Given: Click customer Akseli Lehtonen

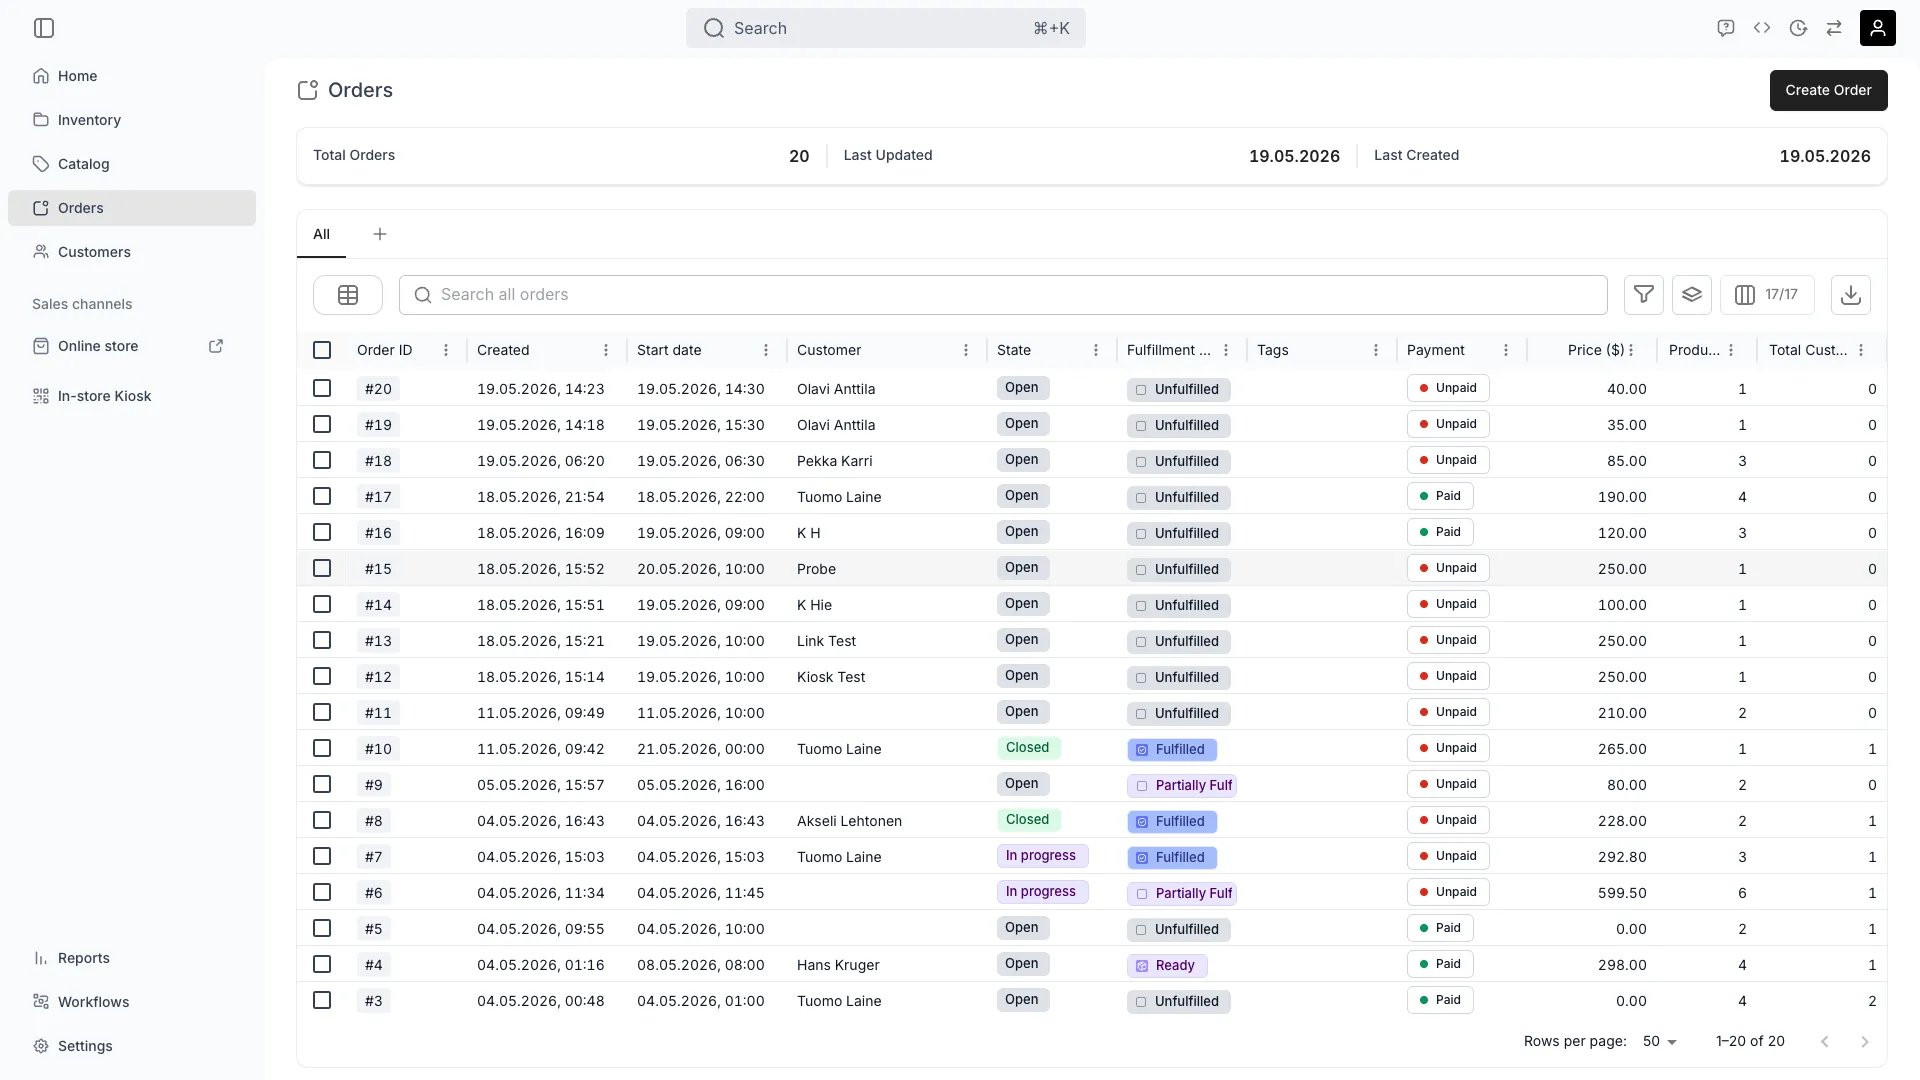Looking at the screenshot, I should tap(849, 821).
